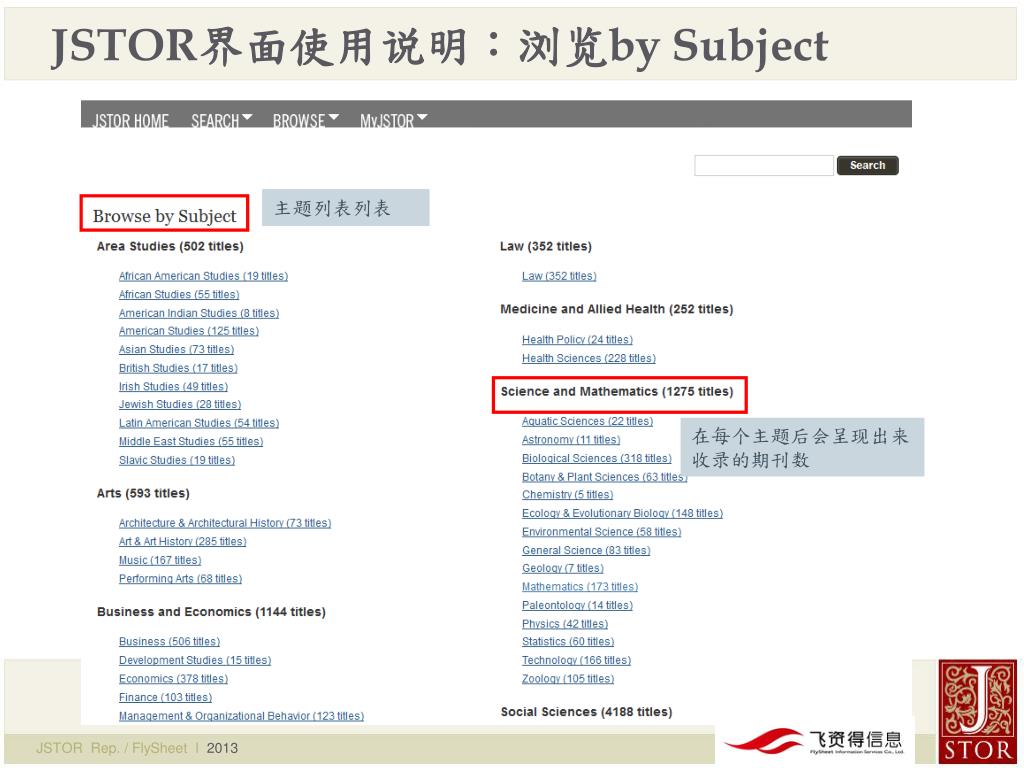Open Paleontology (14 titles) link

pos(577,605)
